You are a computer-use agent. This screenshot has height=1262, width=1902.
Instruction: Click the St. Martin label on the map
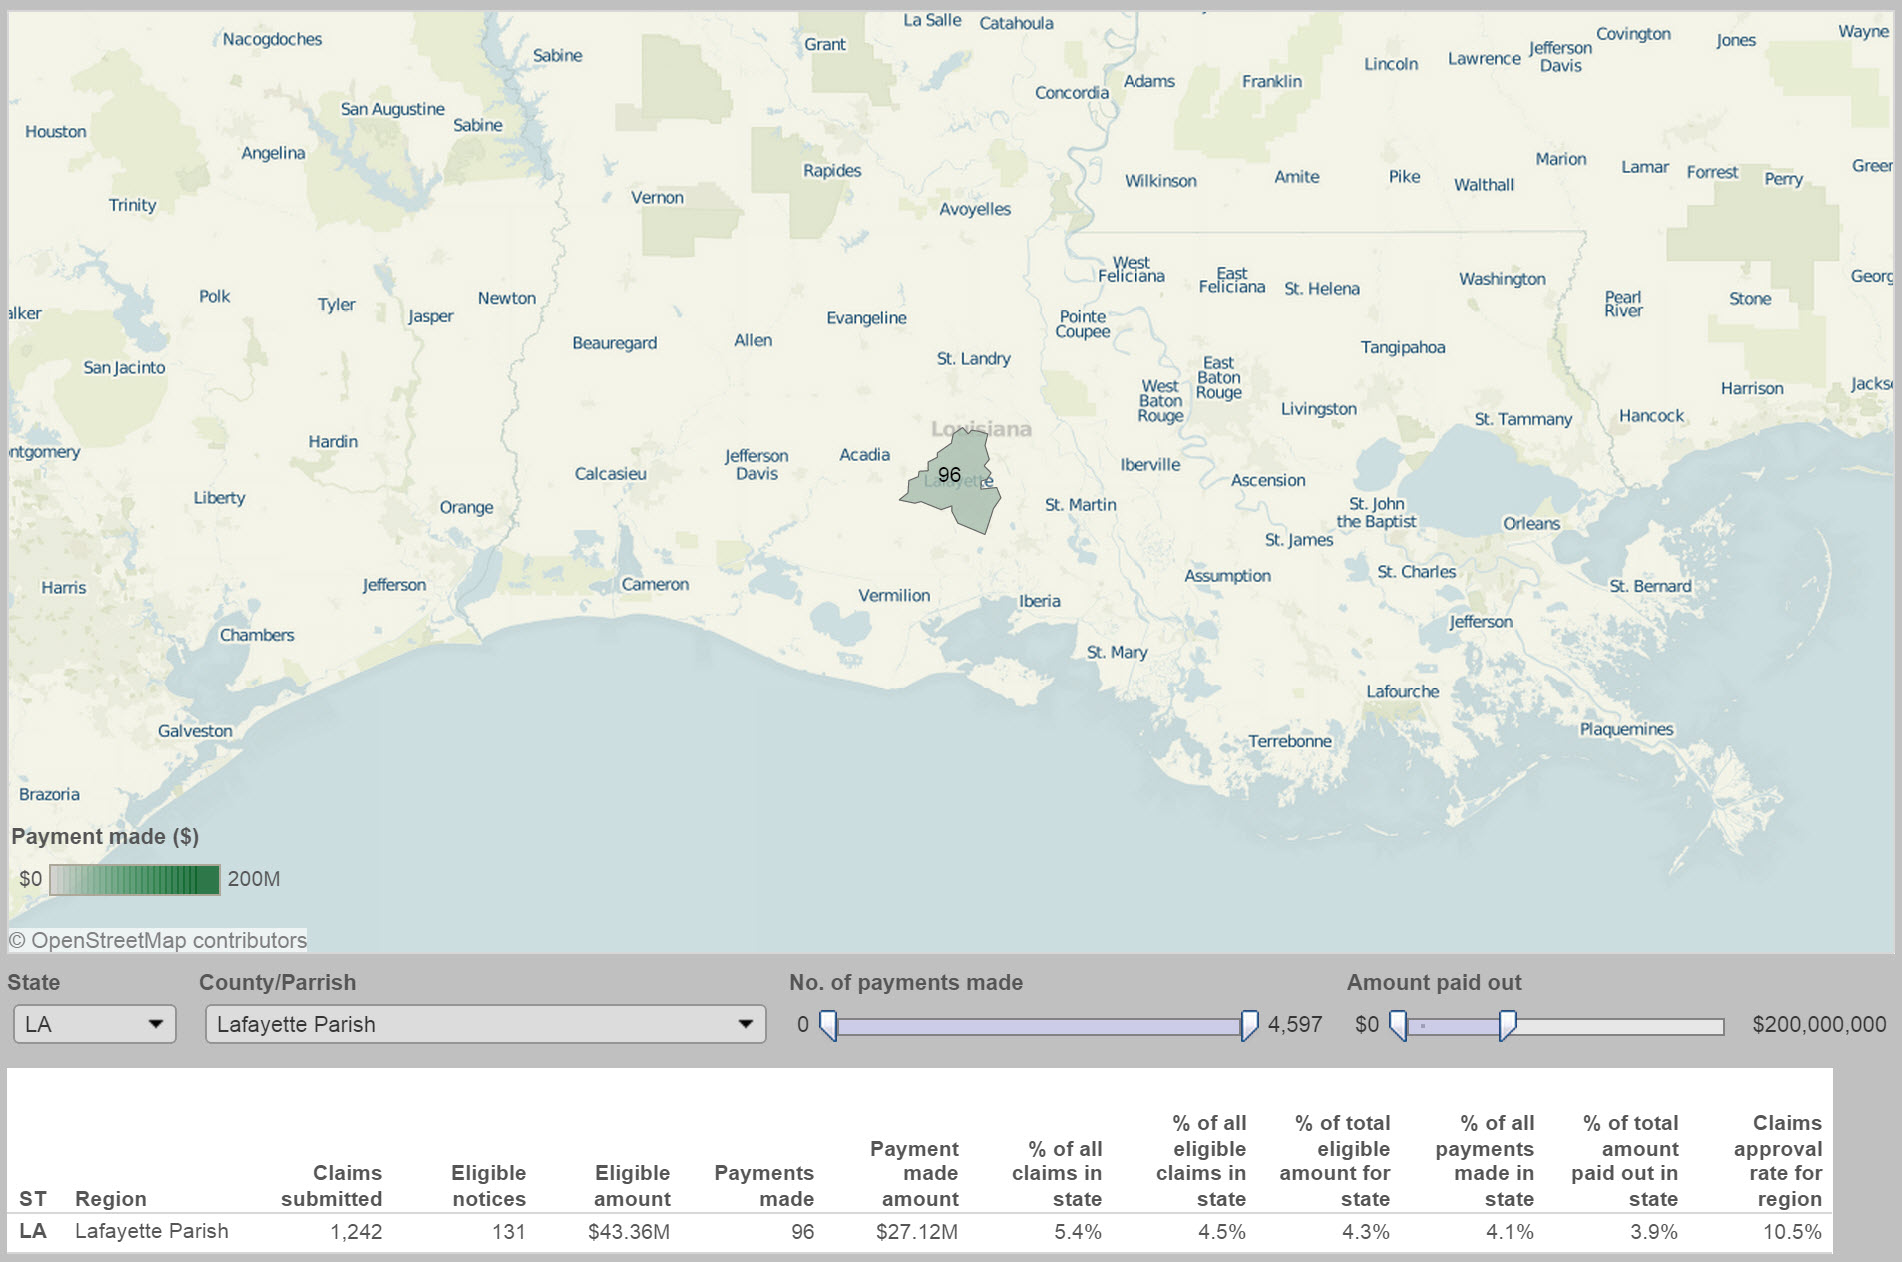1080,505
